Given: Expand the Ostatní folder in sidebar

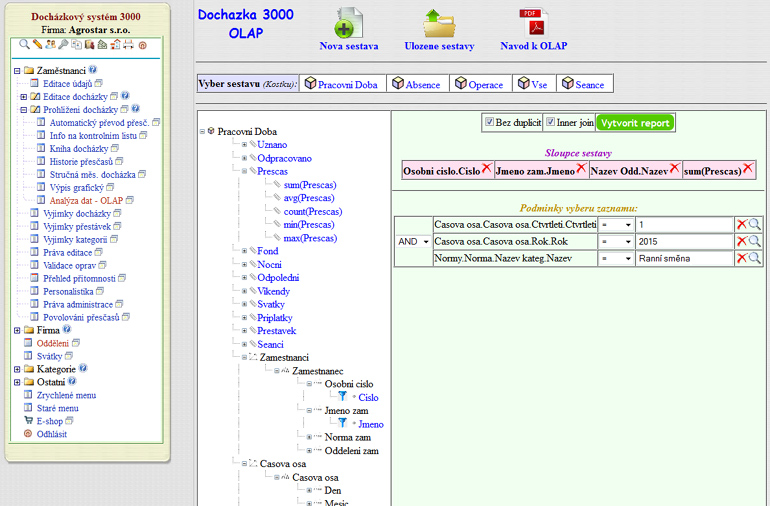Looking at the screenshot, I should [17, 382].
